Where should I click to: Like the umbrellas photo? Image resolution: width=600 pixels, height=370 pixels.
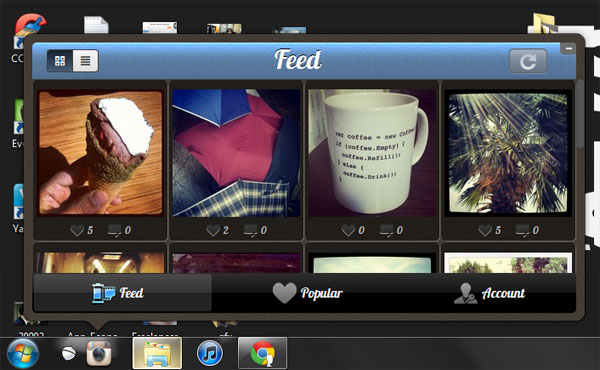click(x=213, y=230)
